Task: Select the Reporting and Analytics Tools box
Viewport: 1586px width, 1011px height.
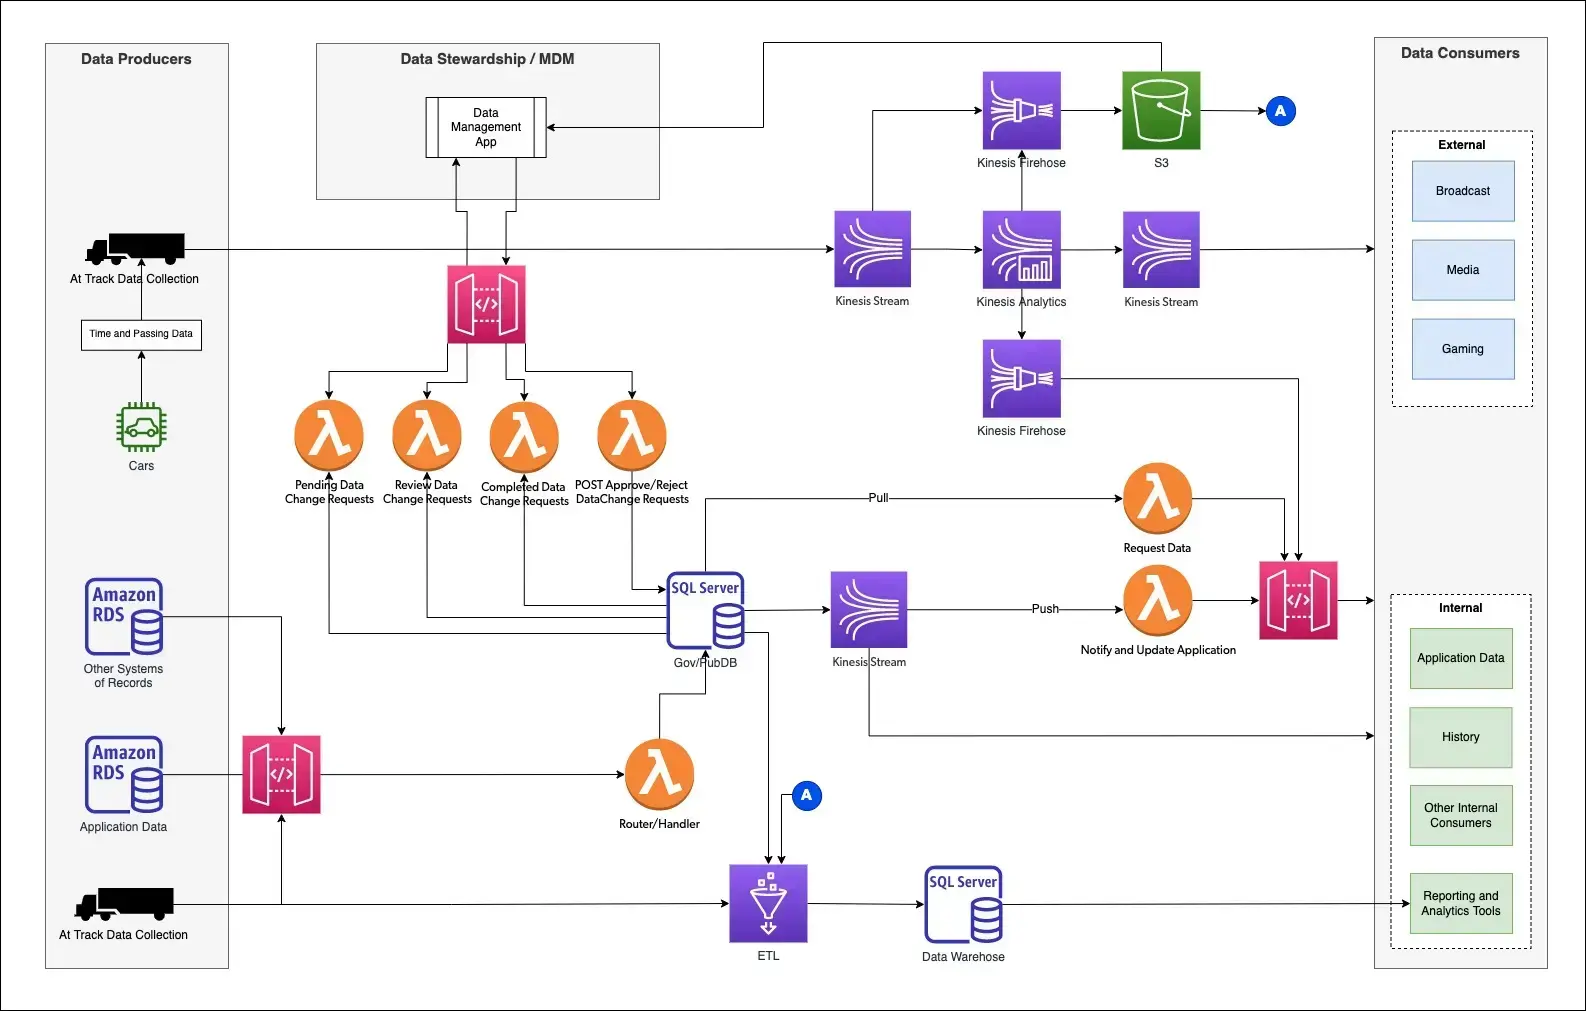Action: pyautogui.click(x=1460, y=903)
